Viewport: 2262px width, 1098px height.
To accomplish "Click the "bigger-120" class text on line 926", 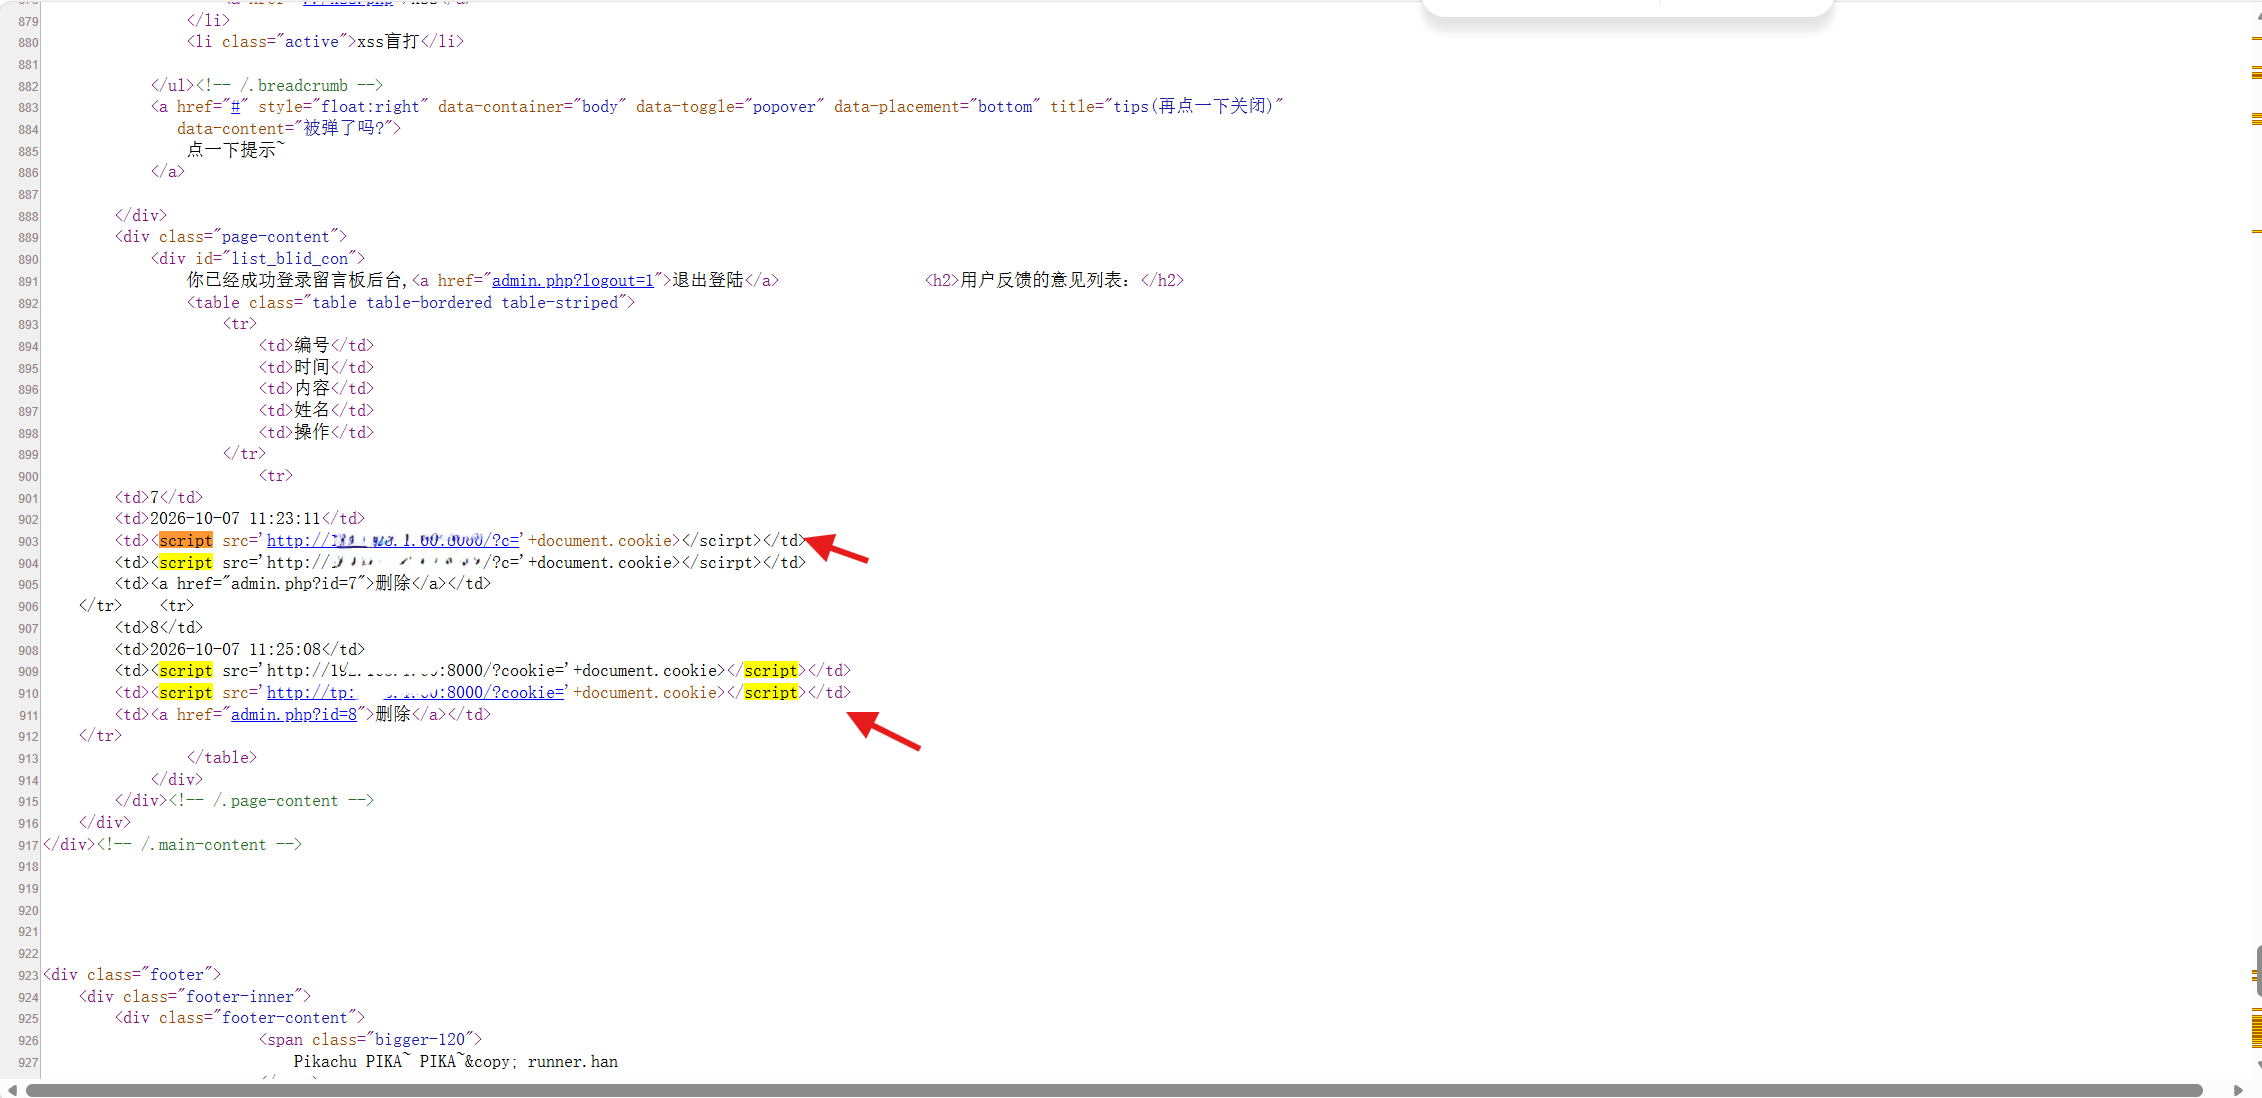I will coord(420,1040).
